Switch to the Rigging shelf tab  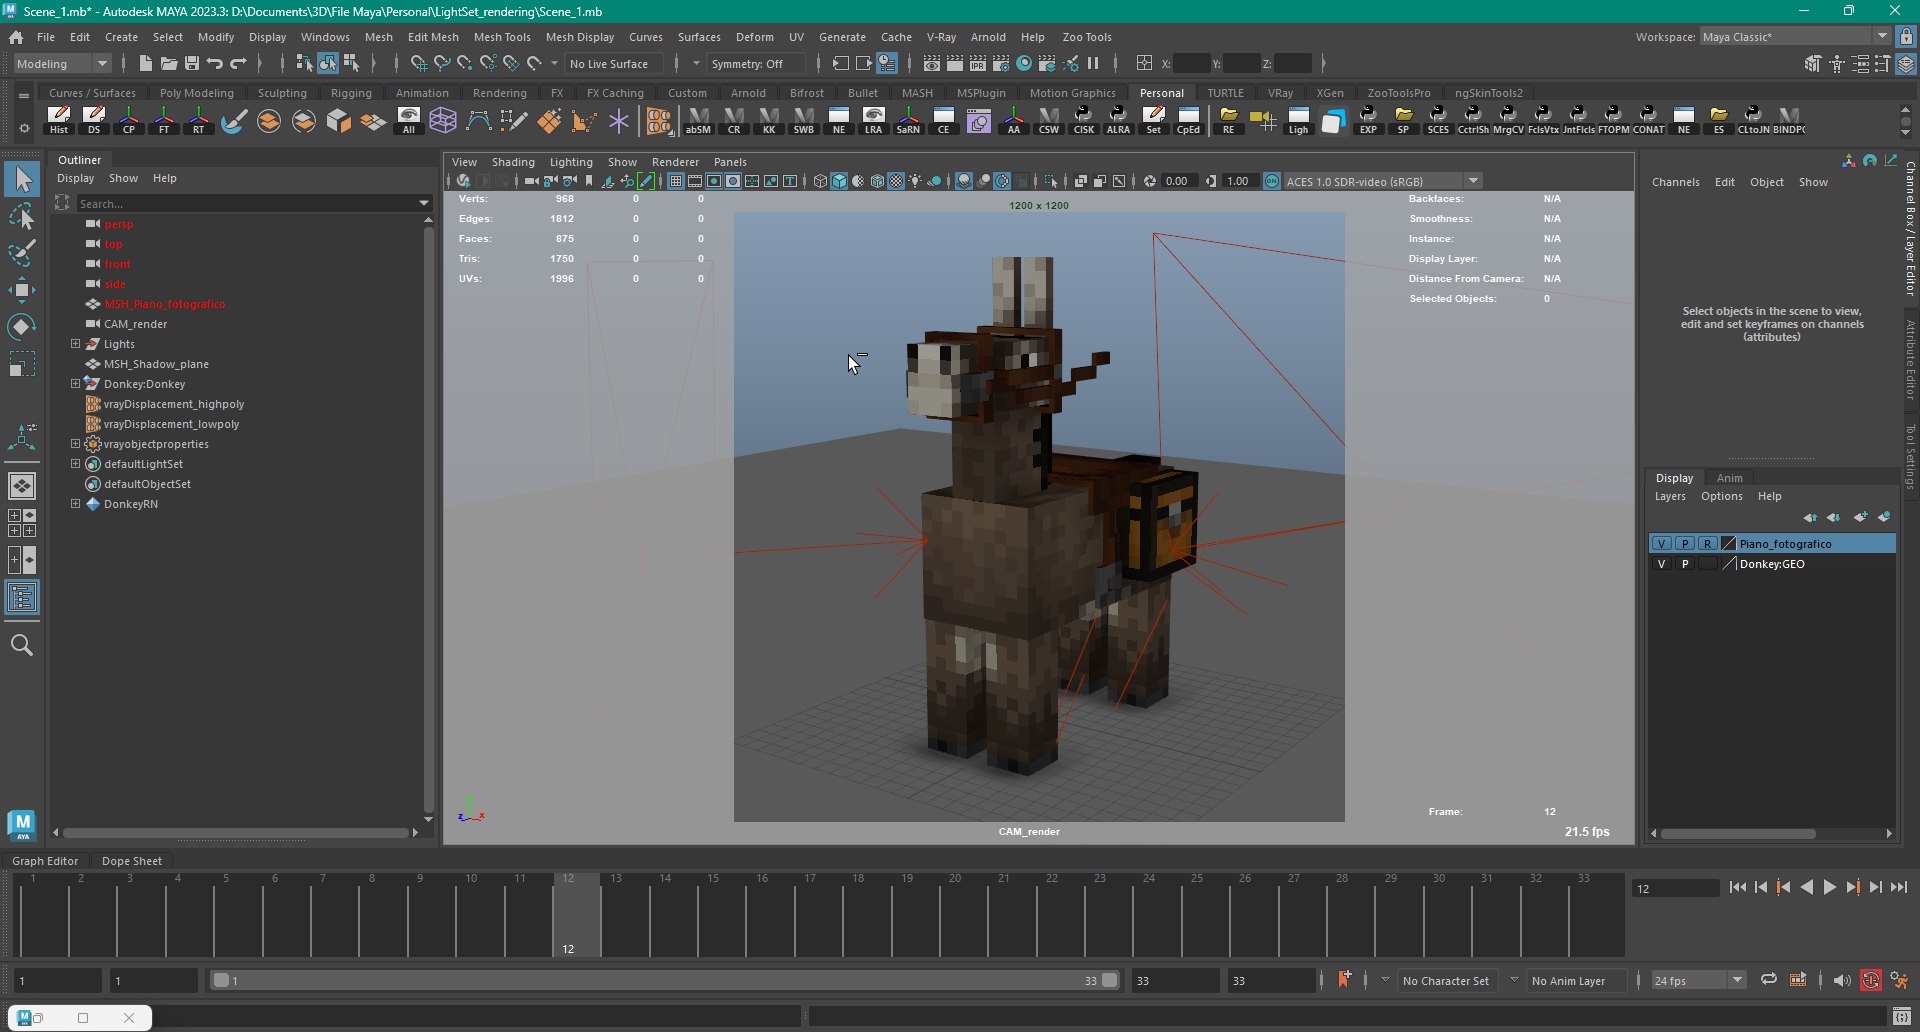click(x=351, y=93)
